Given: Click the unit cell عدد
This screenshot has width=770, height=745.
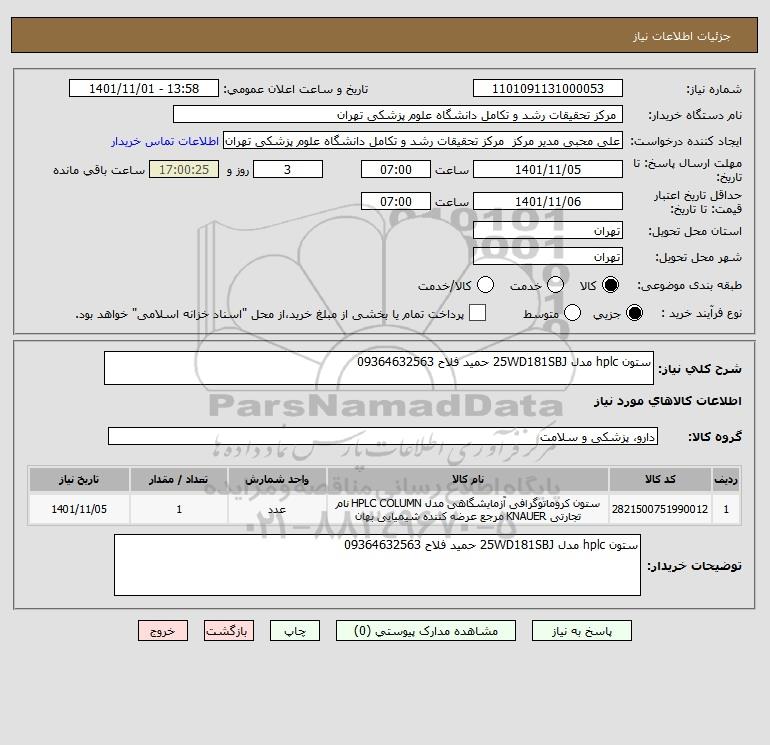Looking at the screenshot, I should [x=277, y=509].
